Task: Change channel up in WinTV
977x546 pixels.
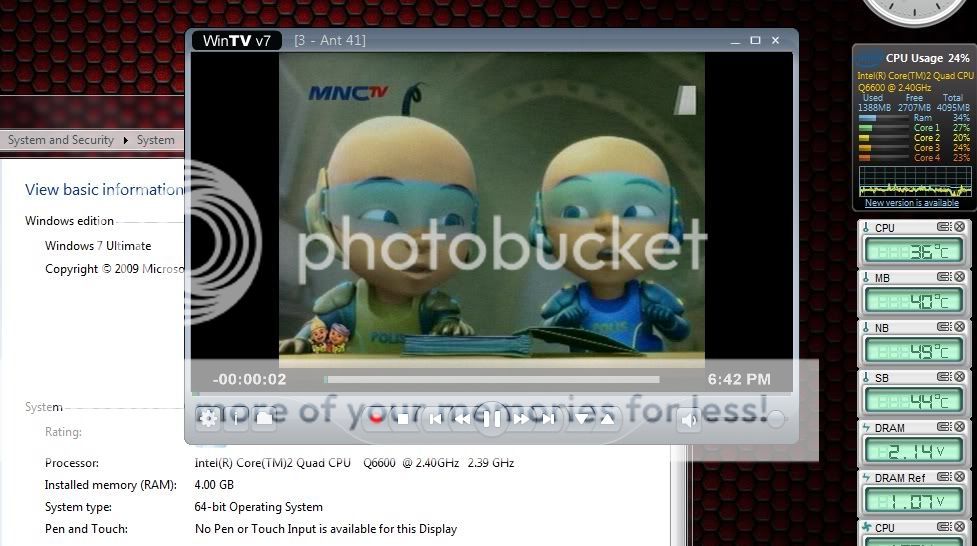Action: [x=608, y=419]
